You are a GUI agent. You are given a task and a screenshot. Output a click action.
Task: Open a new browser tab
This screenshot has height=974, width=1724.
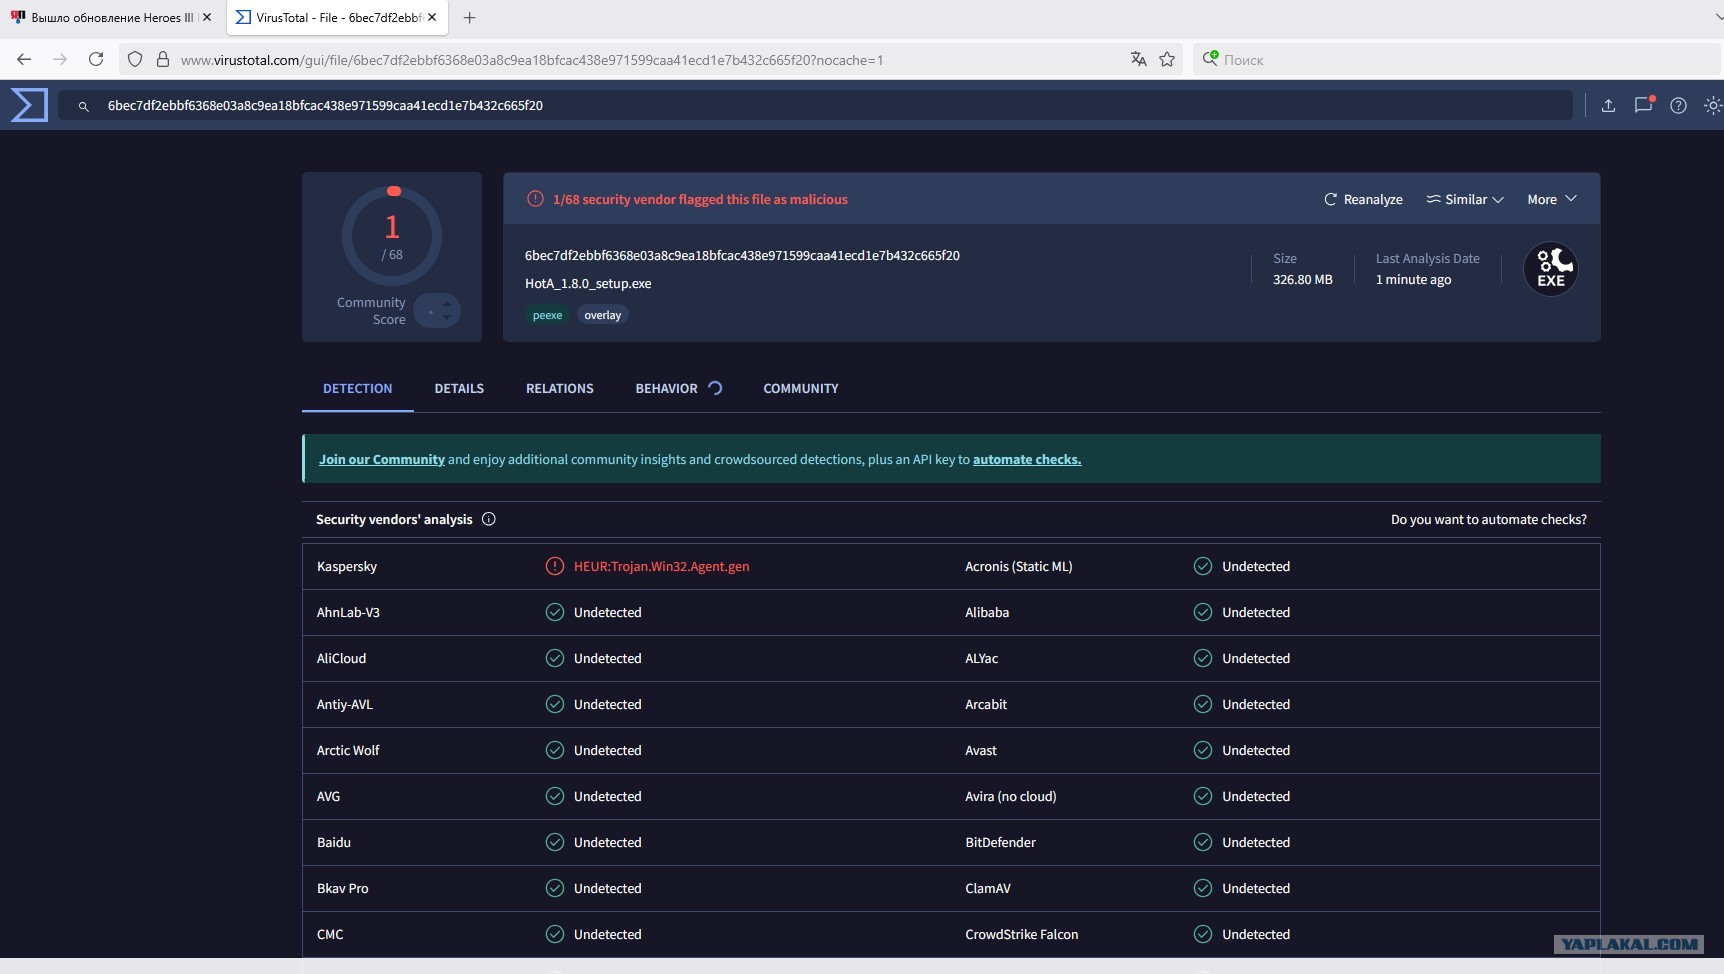[469, 17]
